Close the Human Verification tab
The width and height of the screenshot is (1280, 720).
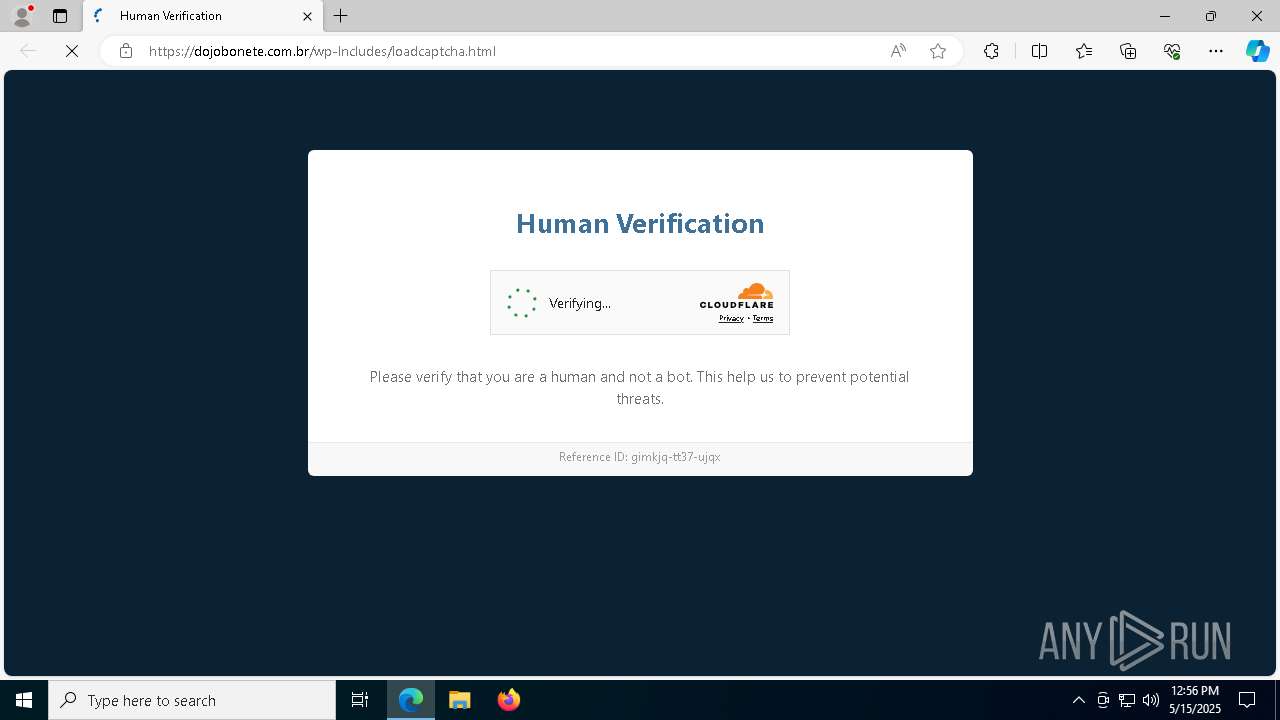pyautogui.click(x=307, y=16)
